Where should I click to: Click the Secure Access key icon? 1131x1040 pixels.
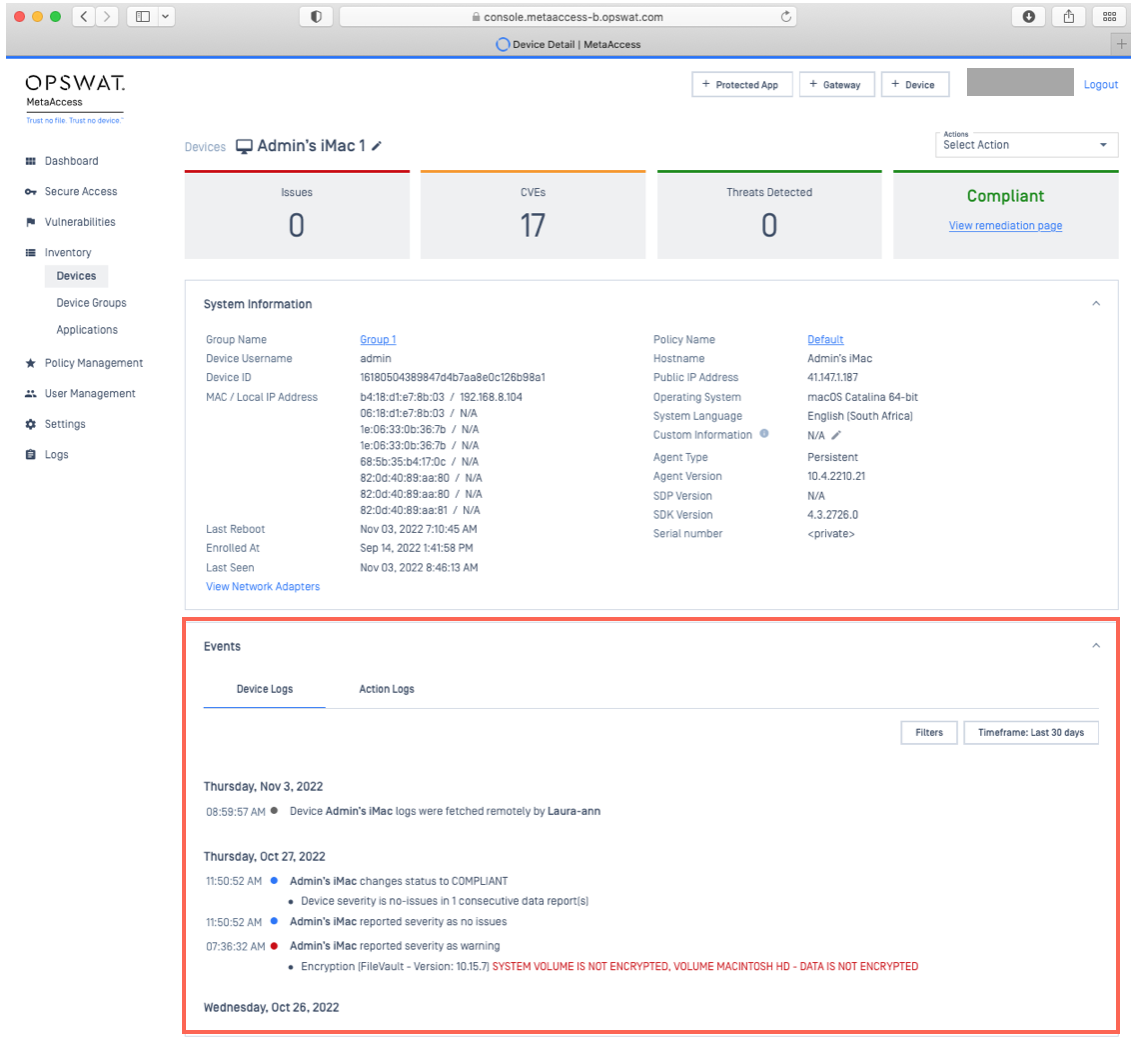pos(30,191)
